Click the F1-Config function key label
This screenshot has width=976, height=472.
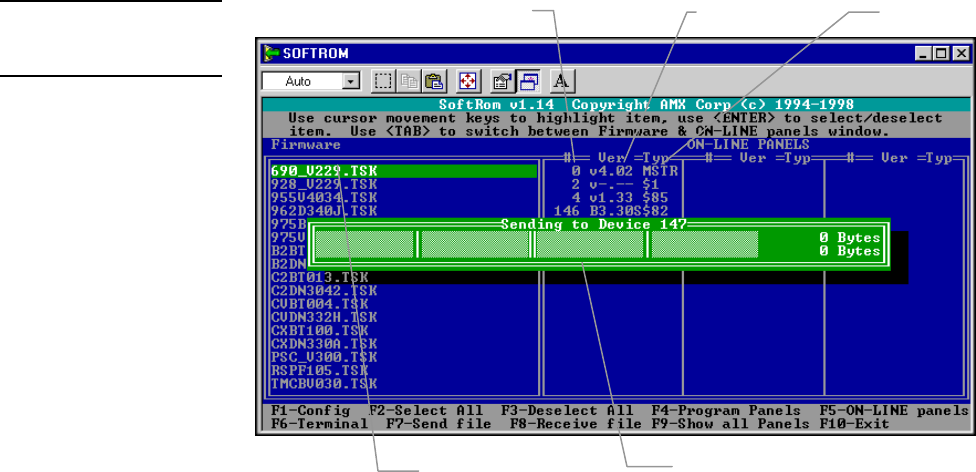(x=311, y=411)
